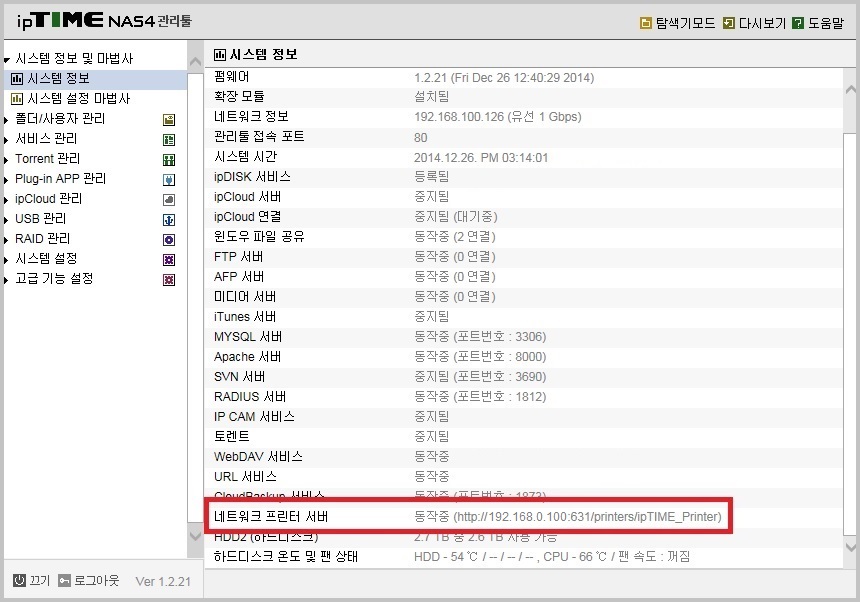This screenshot has height=602, width=860.
Task: Select the Torrent 관리 menu label
Action: point(47,158)
